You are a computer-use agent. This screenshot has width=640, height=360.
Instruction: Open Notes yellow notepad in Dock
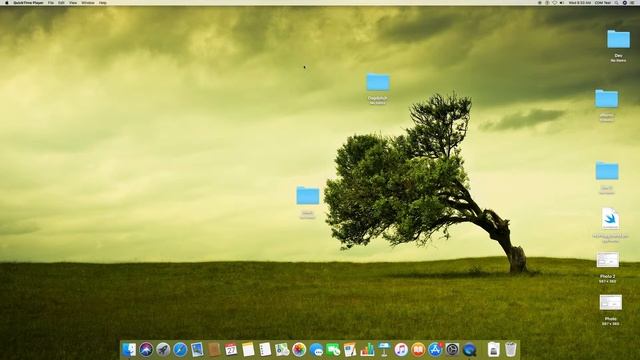(x=248, y=350)
